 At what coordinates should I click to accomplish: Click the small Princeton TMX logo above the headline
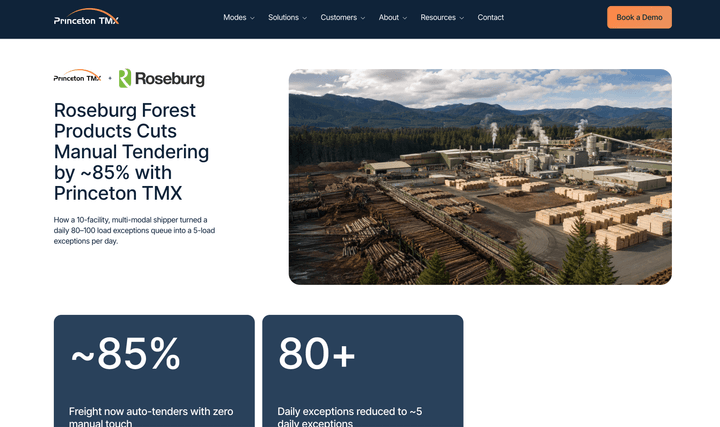tap(77, 76)
